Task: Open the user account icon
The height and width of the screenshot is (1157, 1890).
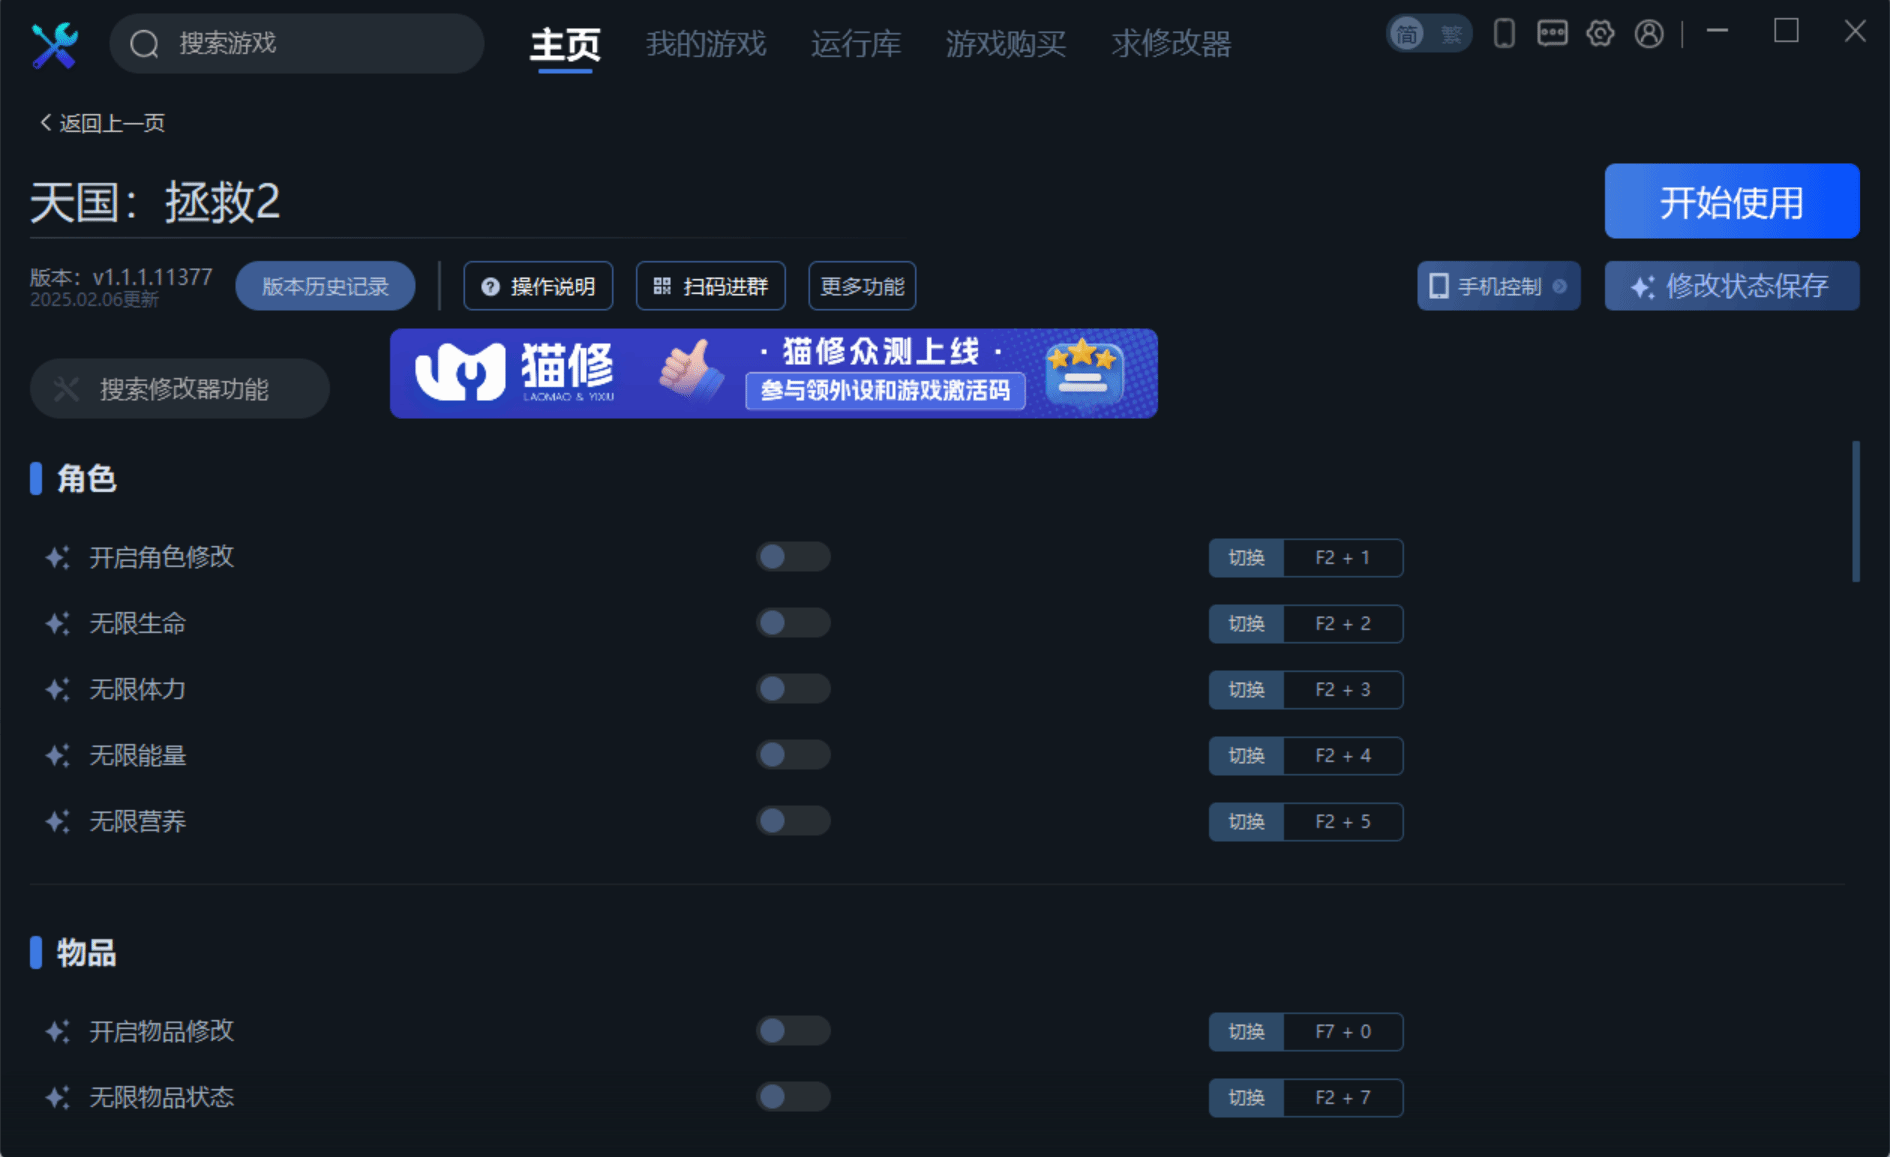Action: (1649, 33)
